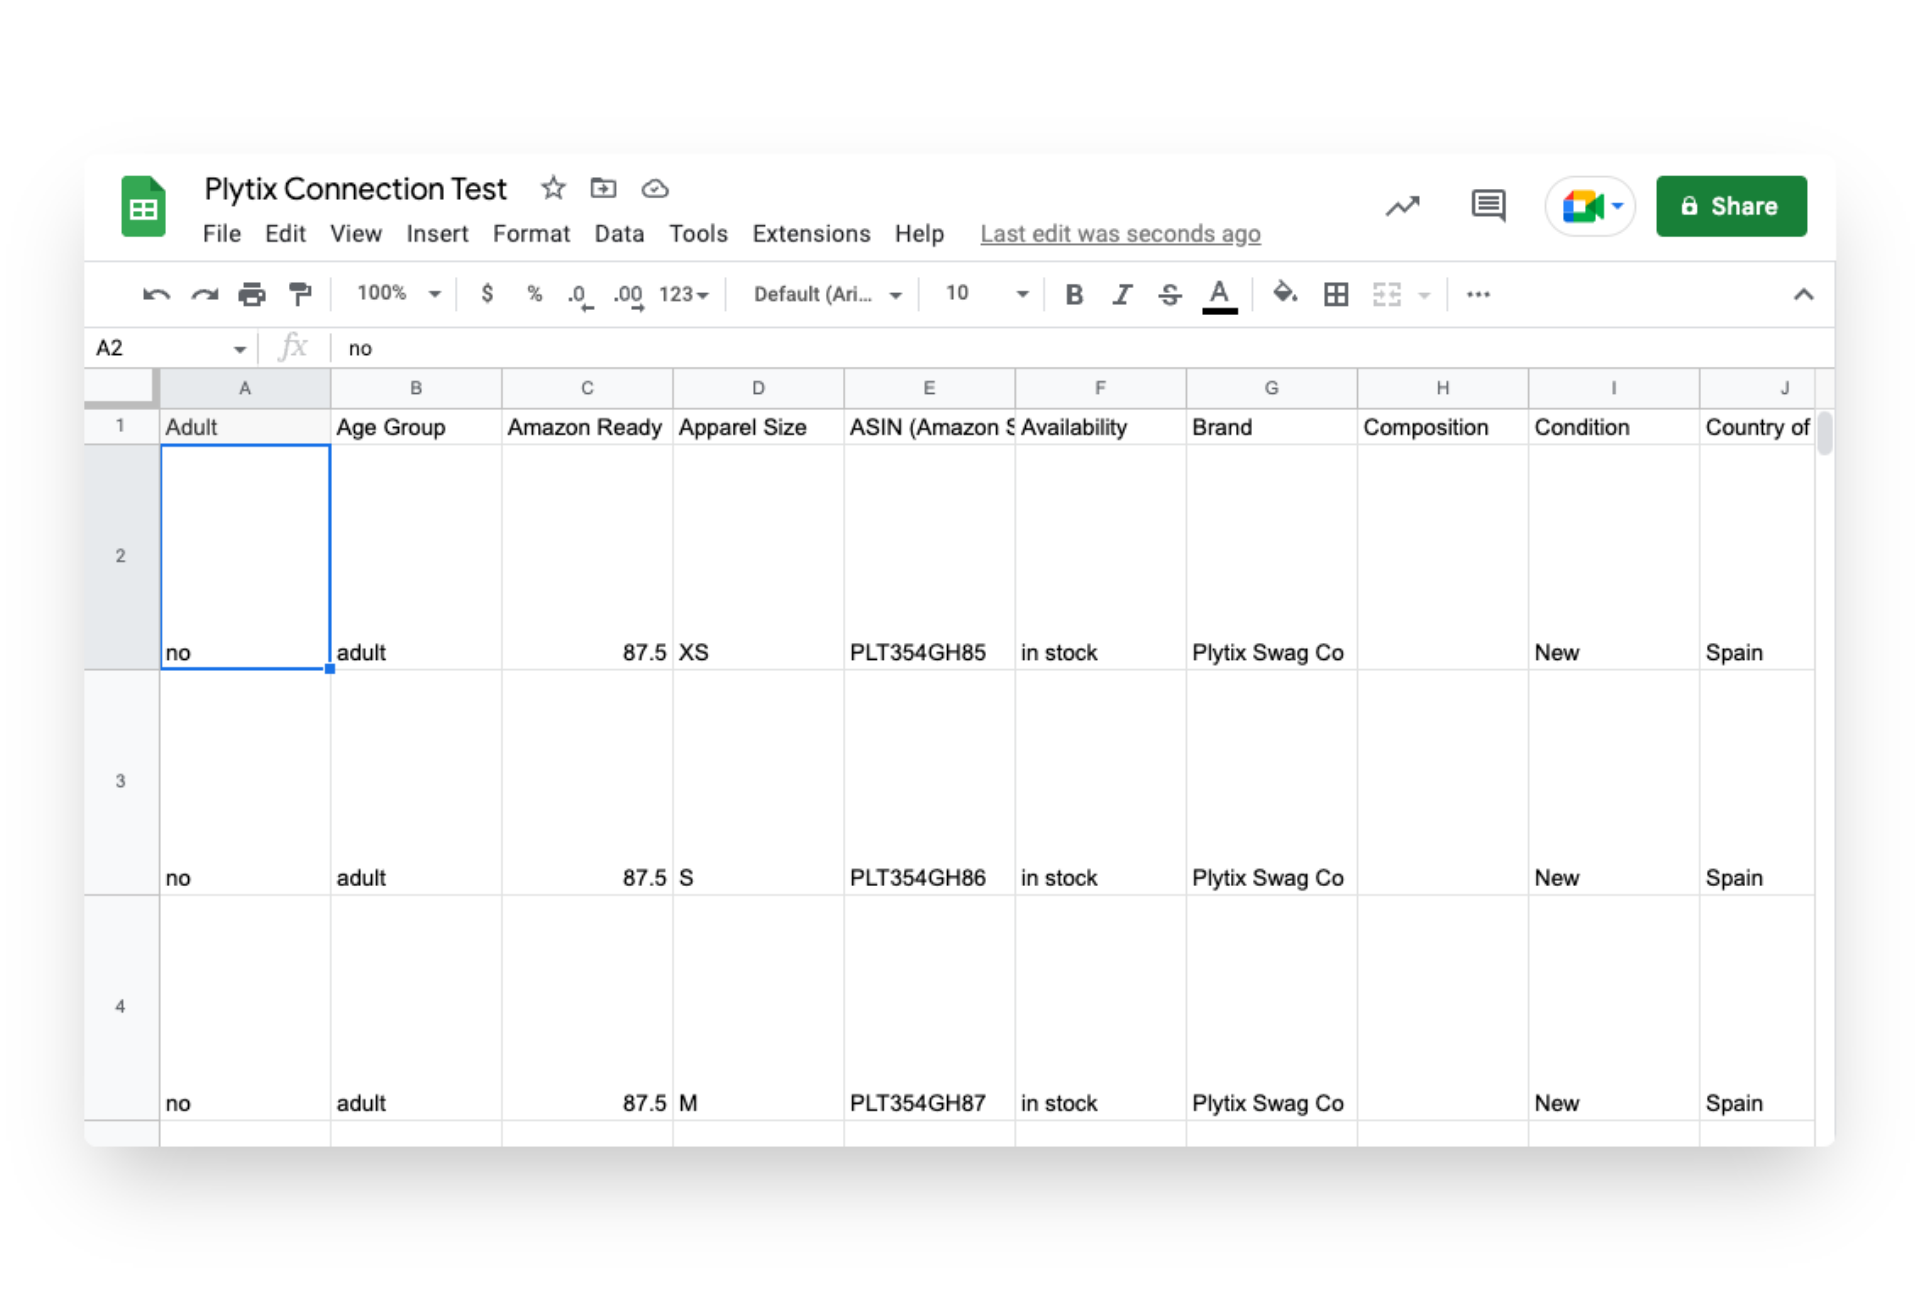Format as currency with dollar sign

pyautogui.click(x=487, y=294)
